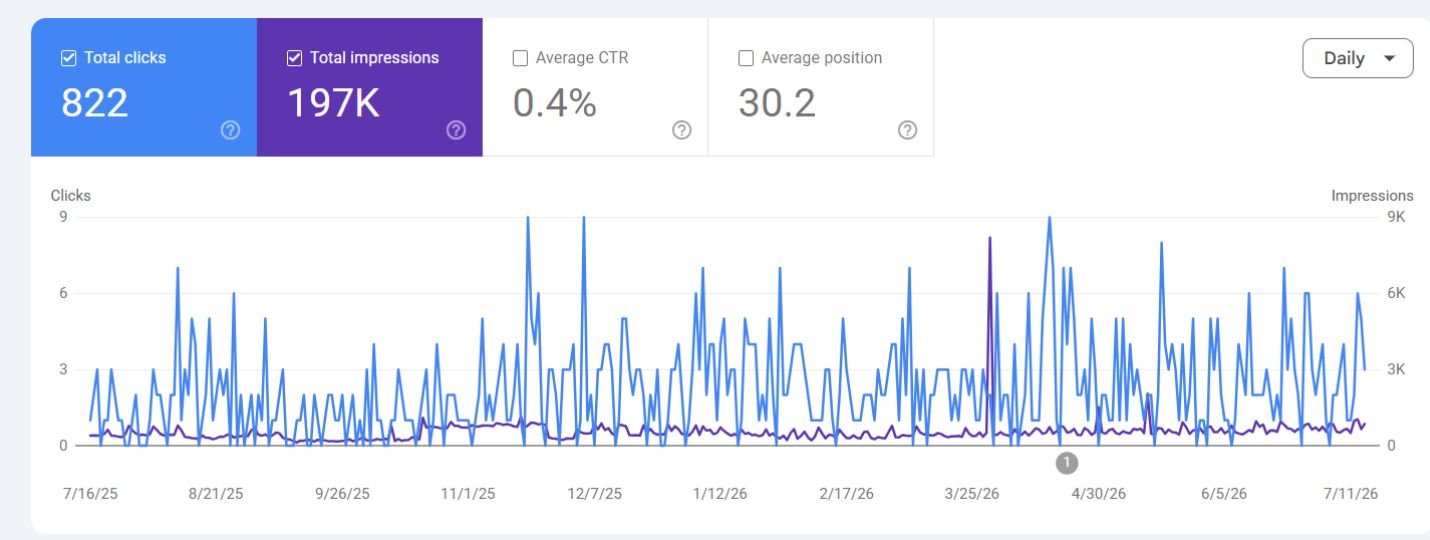Open help icon on Total clicks card
This screenshot has height=540, width=1430.
click(230, 130)
